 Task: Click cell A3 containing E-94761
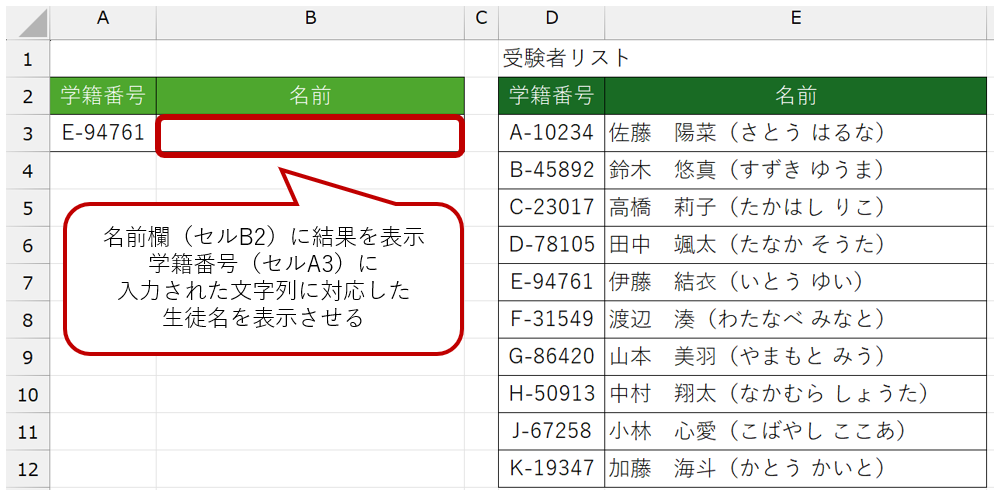click(x=103, y=133)
